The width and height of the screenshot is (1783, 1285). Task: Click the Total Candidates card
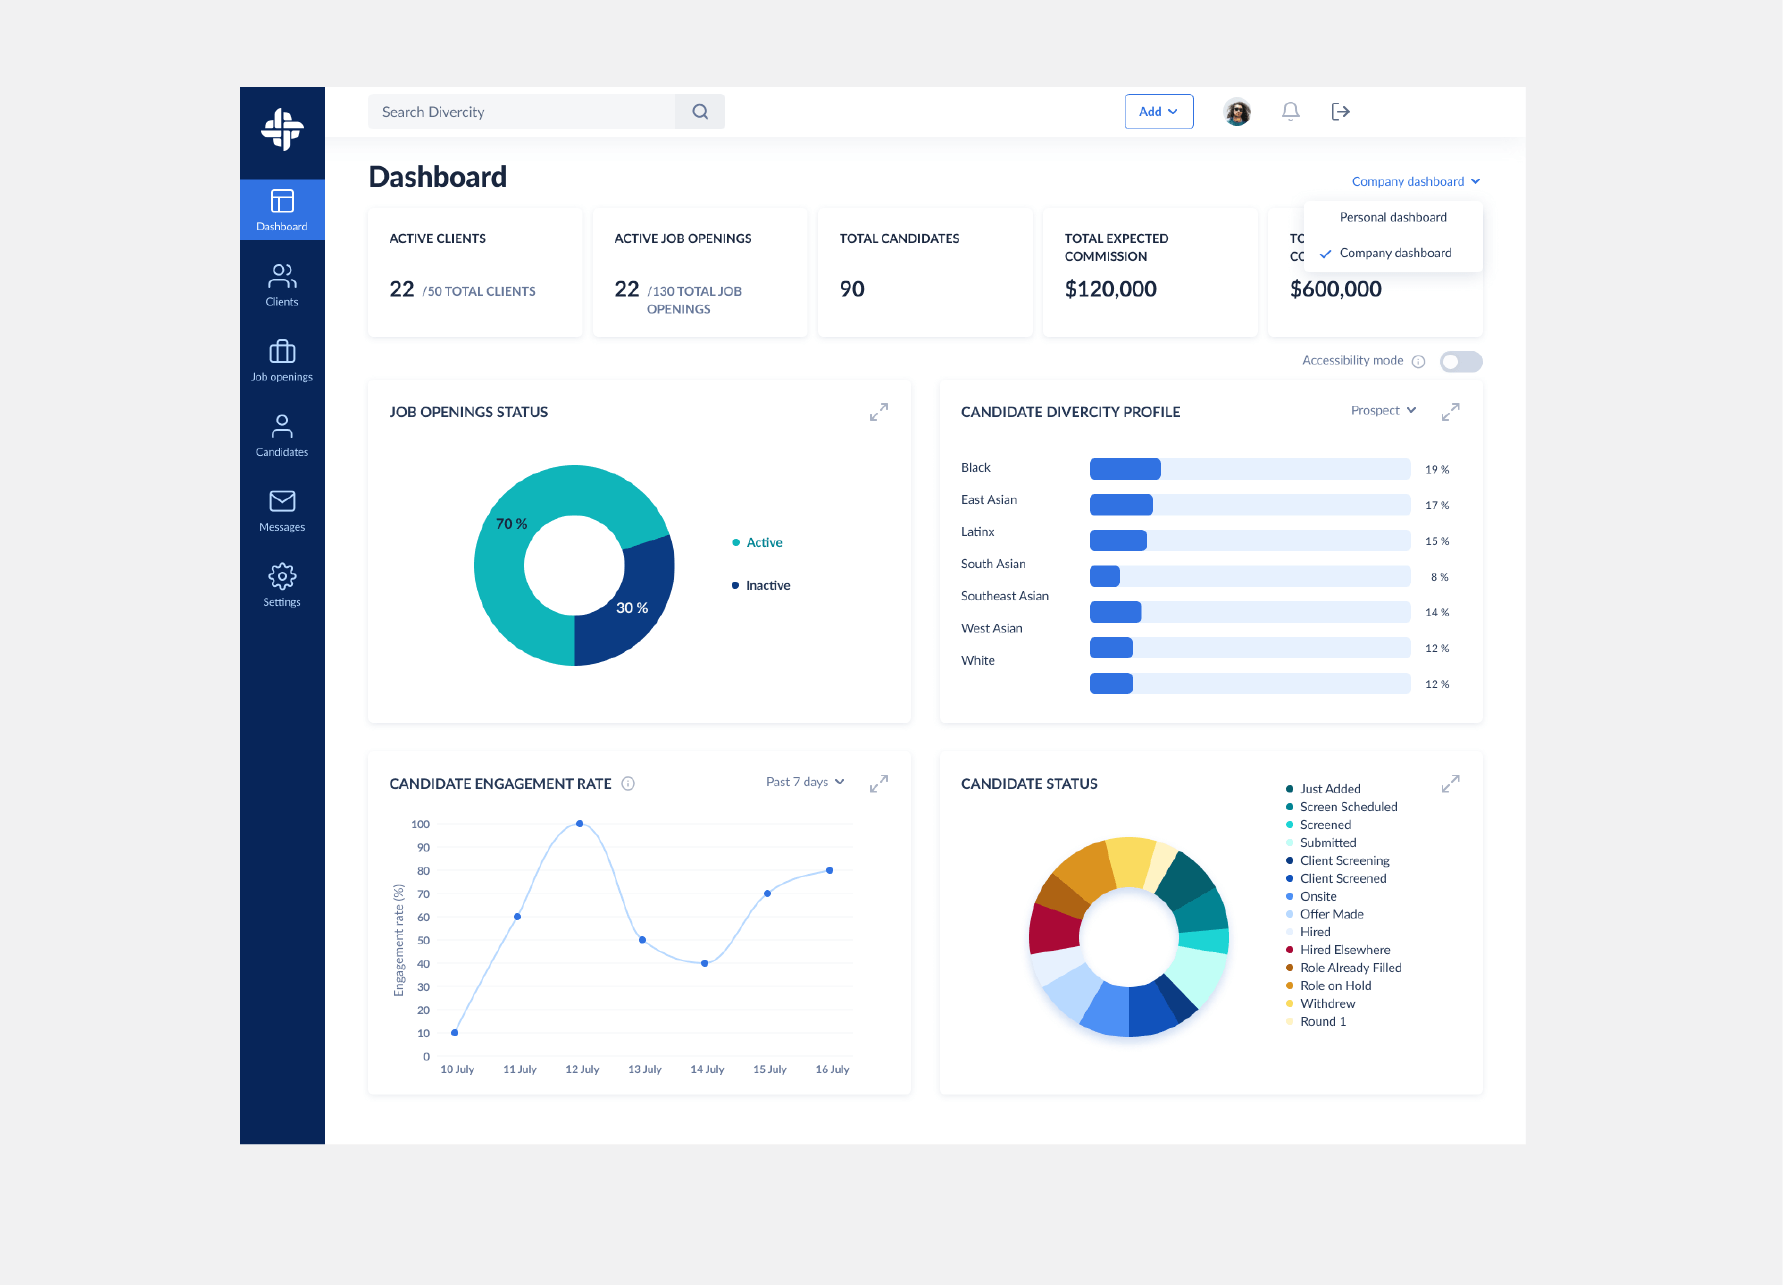(925, 273)
